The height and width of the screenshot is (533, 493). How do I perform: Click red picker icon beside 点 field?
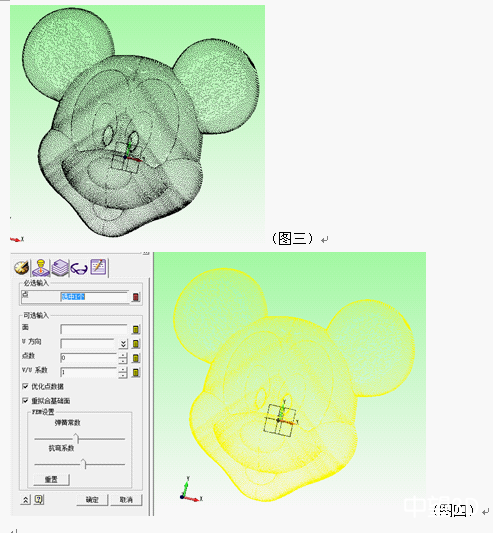(136, 297)
